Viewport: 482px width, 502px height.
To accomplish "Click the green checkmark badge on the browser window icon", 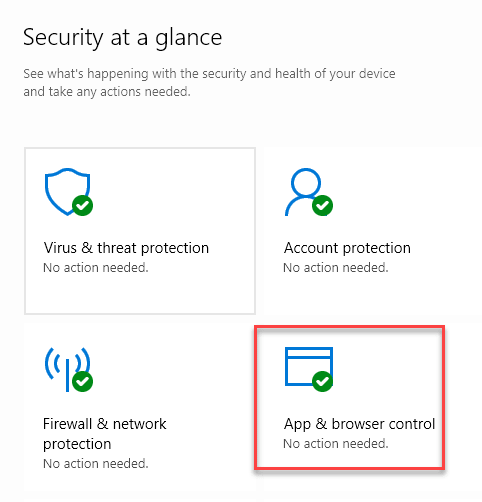I will (x=322, y=381).
